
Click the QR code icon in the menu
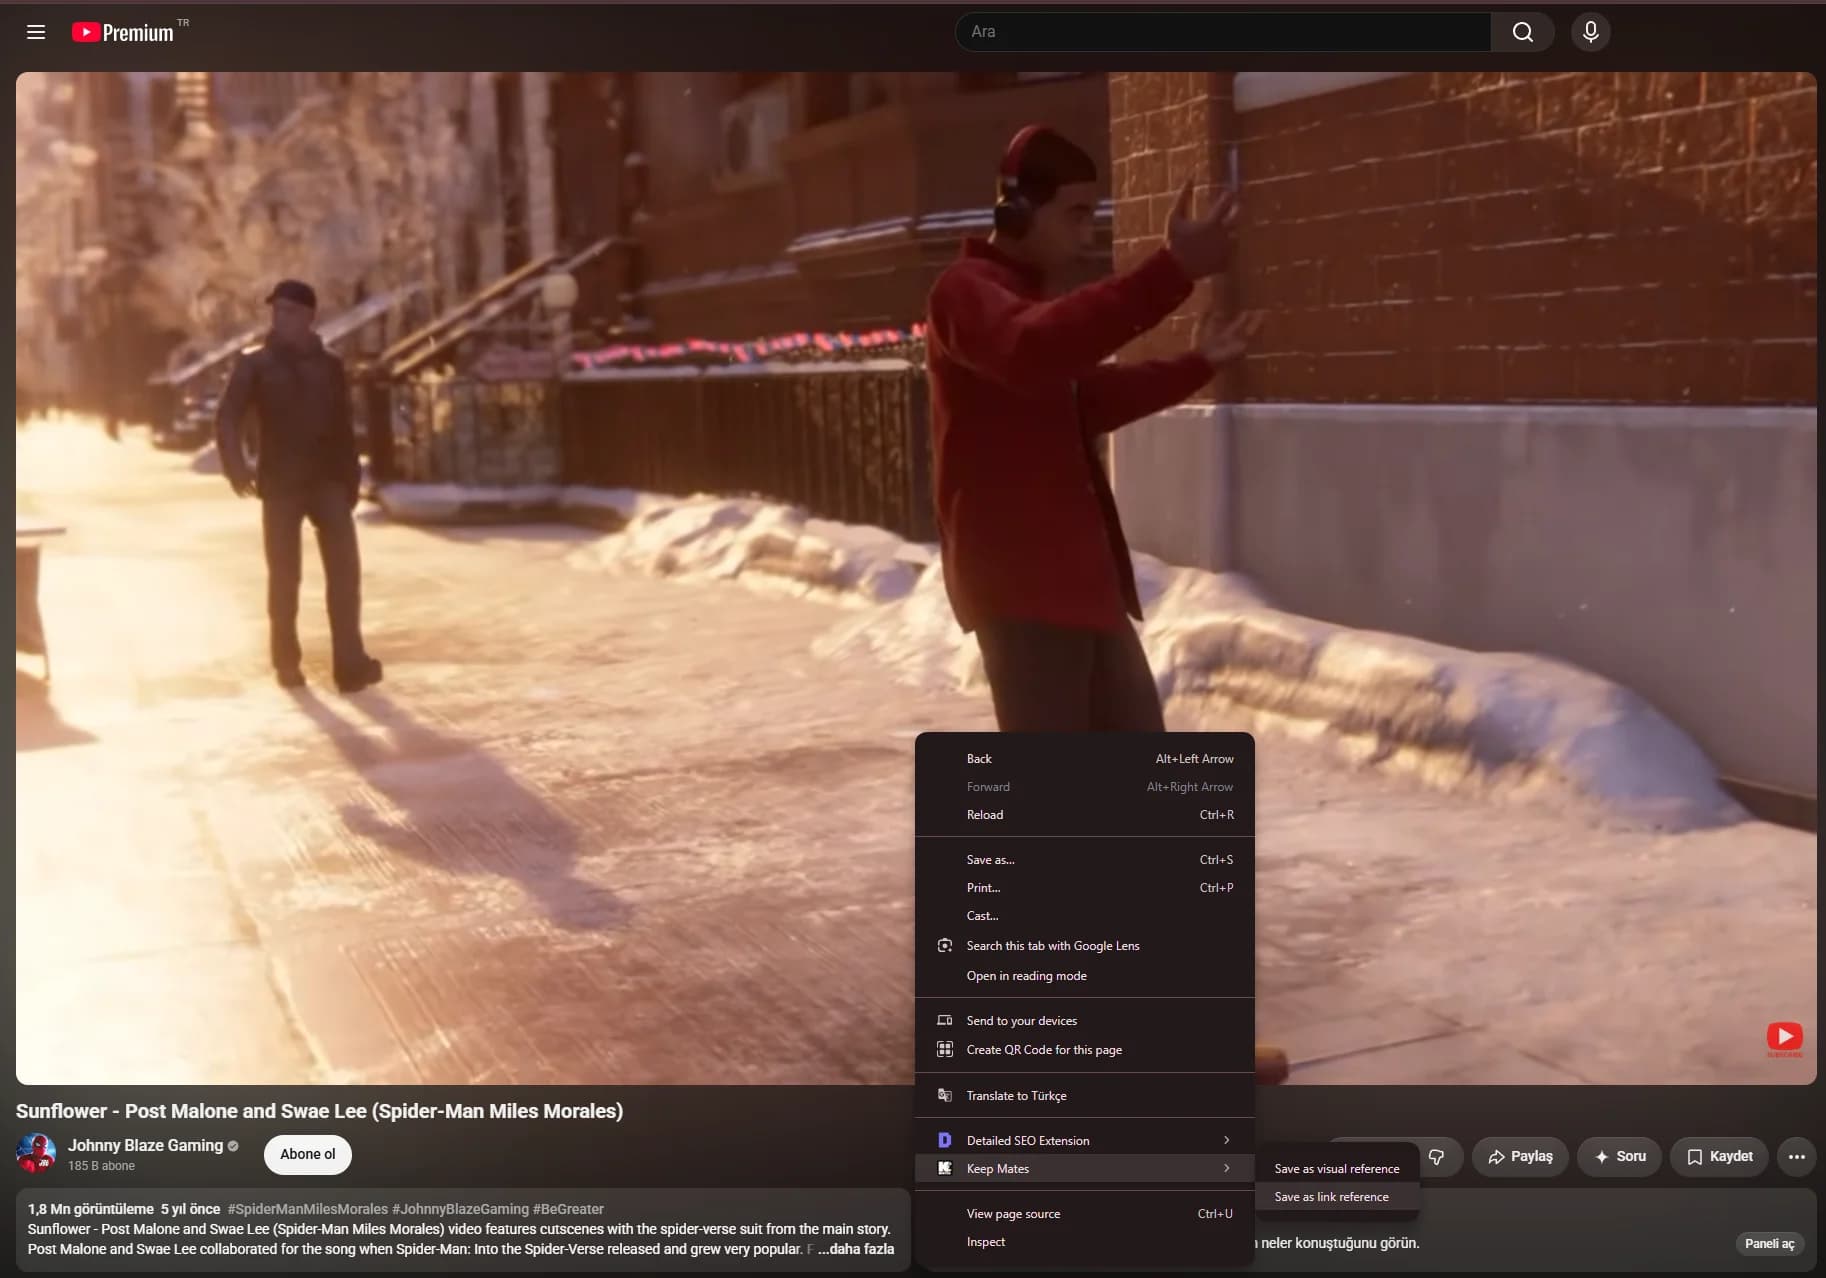pos(944,1049)
